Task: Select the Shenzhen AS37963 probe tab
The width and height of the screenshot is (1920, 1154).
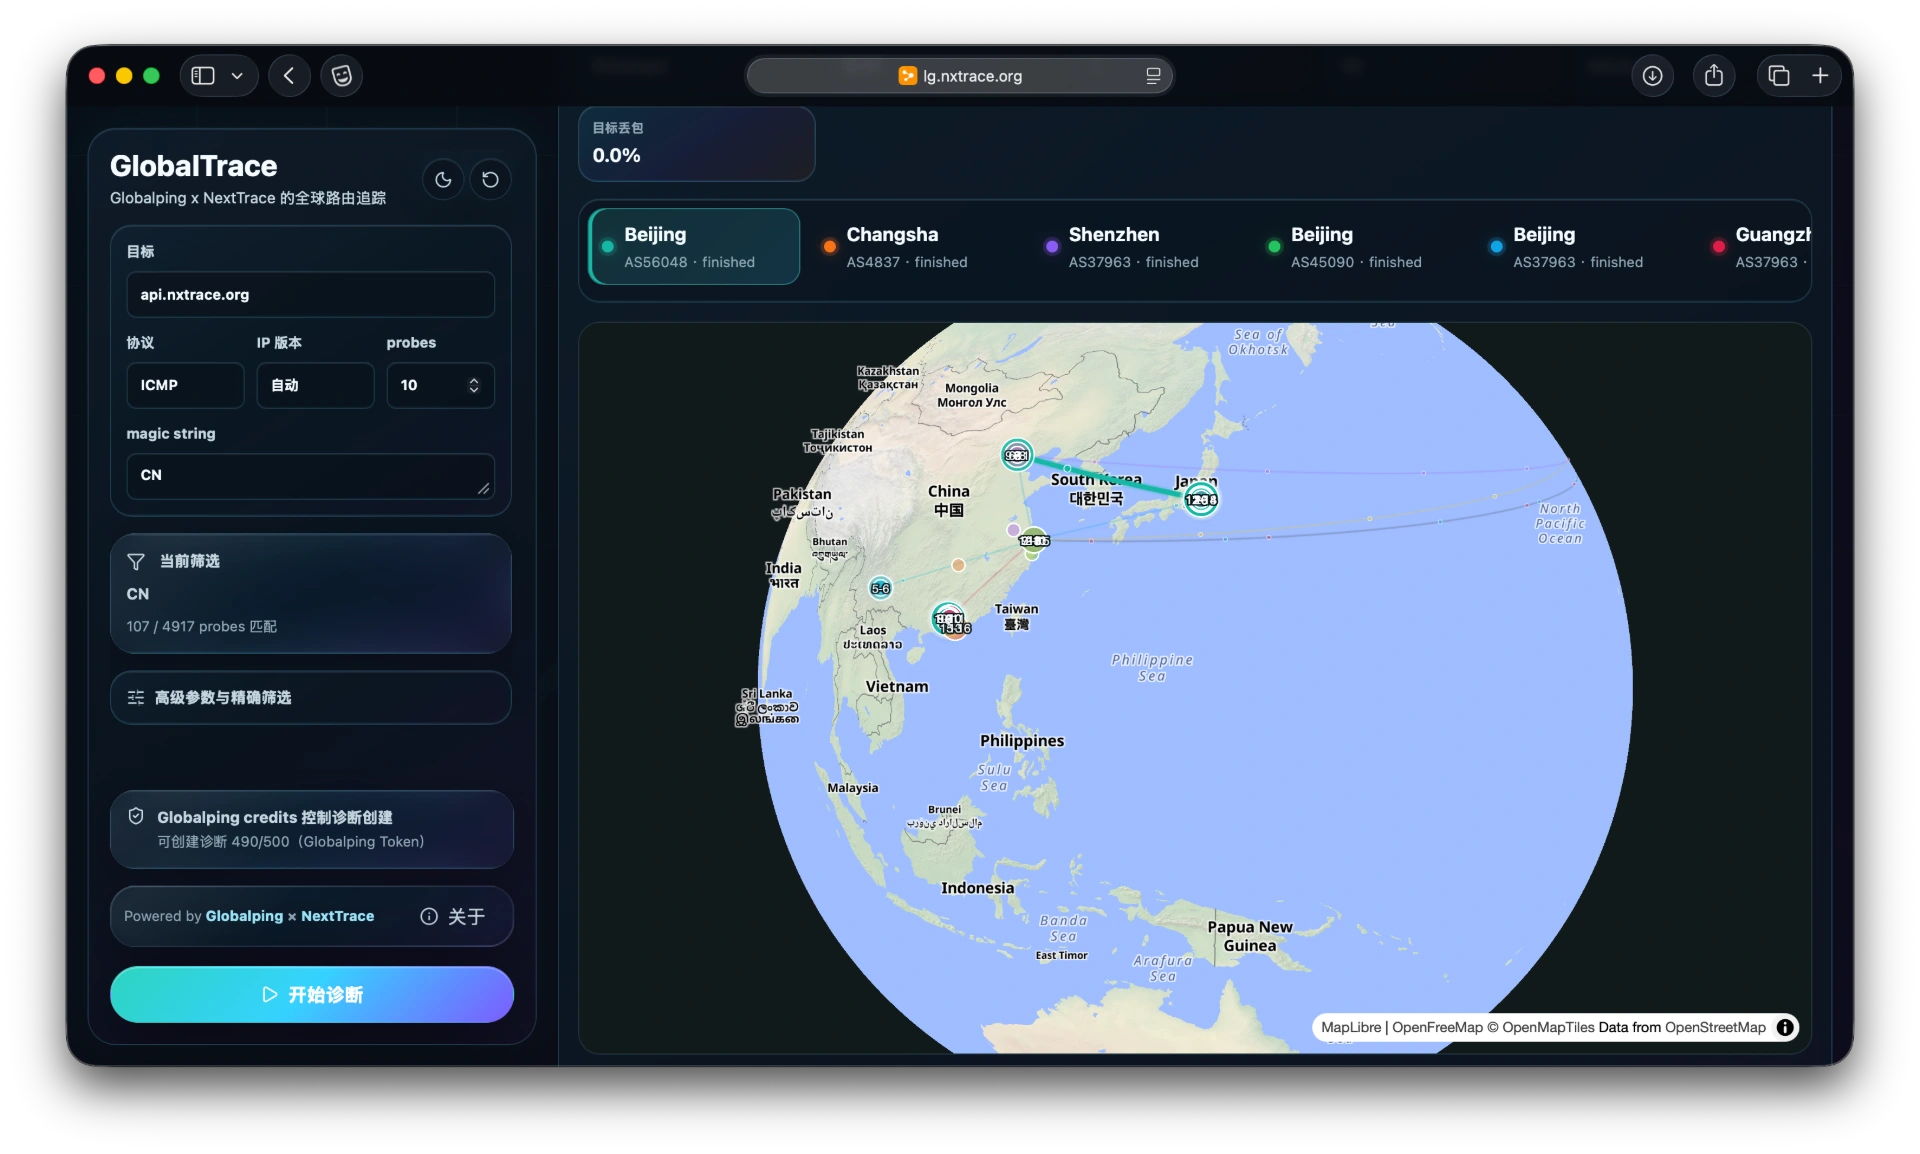Action: click(1137, 247)
